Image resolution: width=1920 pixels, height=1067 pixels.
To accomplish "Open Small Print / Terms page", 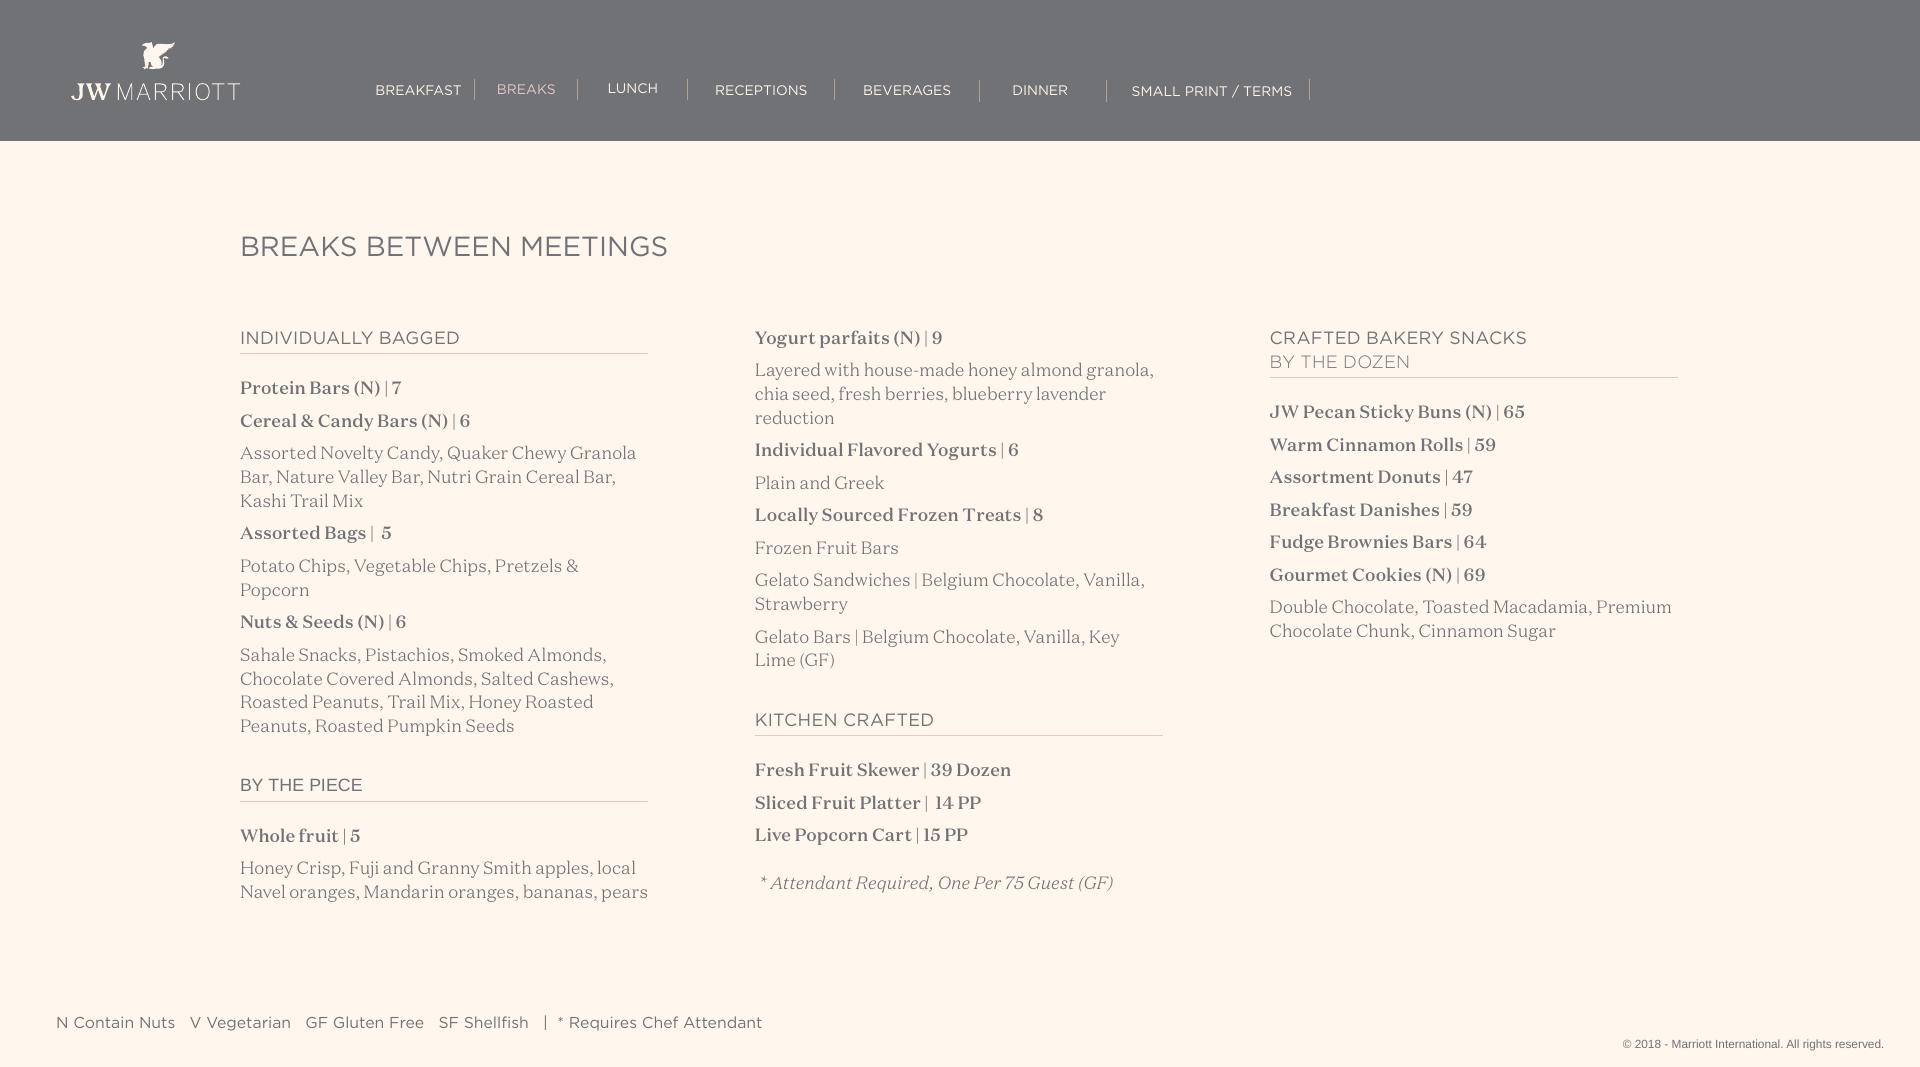I will (1211, 91).
